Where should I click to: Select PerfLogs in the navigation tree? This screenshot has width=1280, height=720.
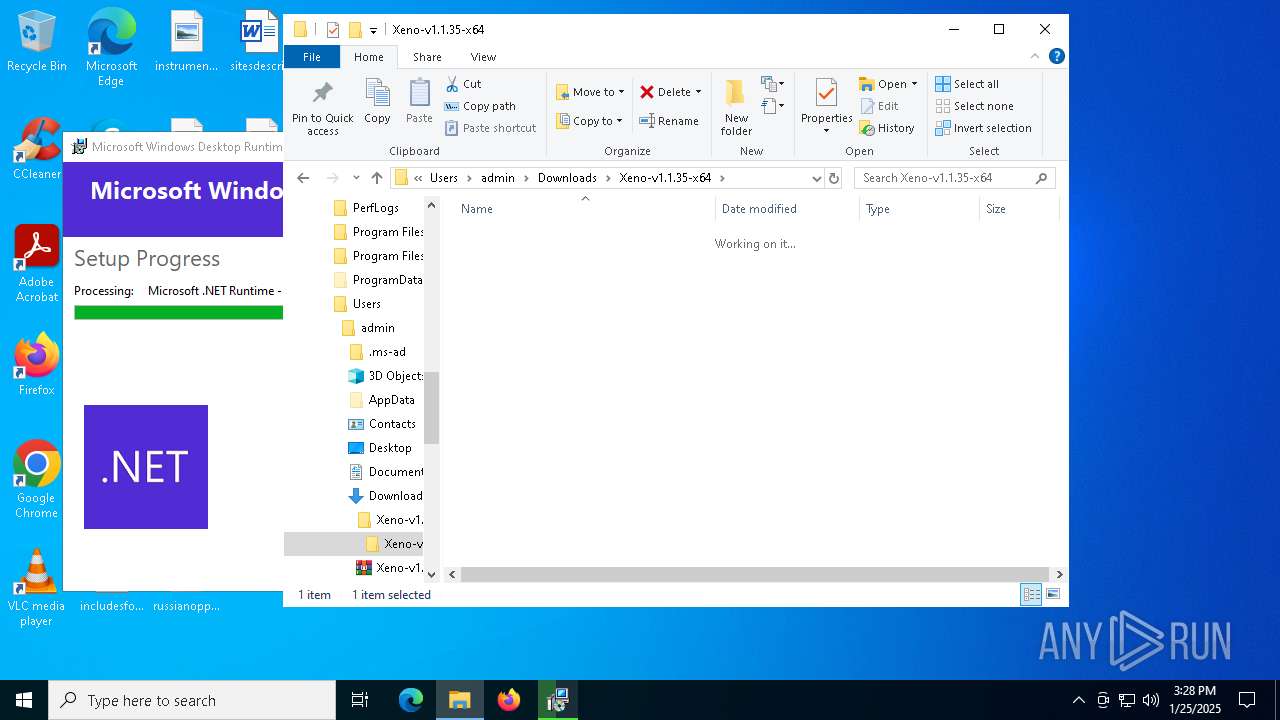pos(375,208)
